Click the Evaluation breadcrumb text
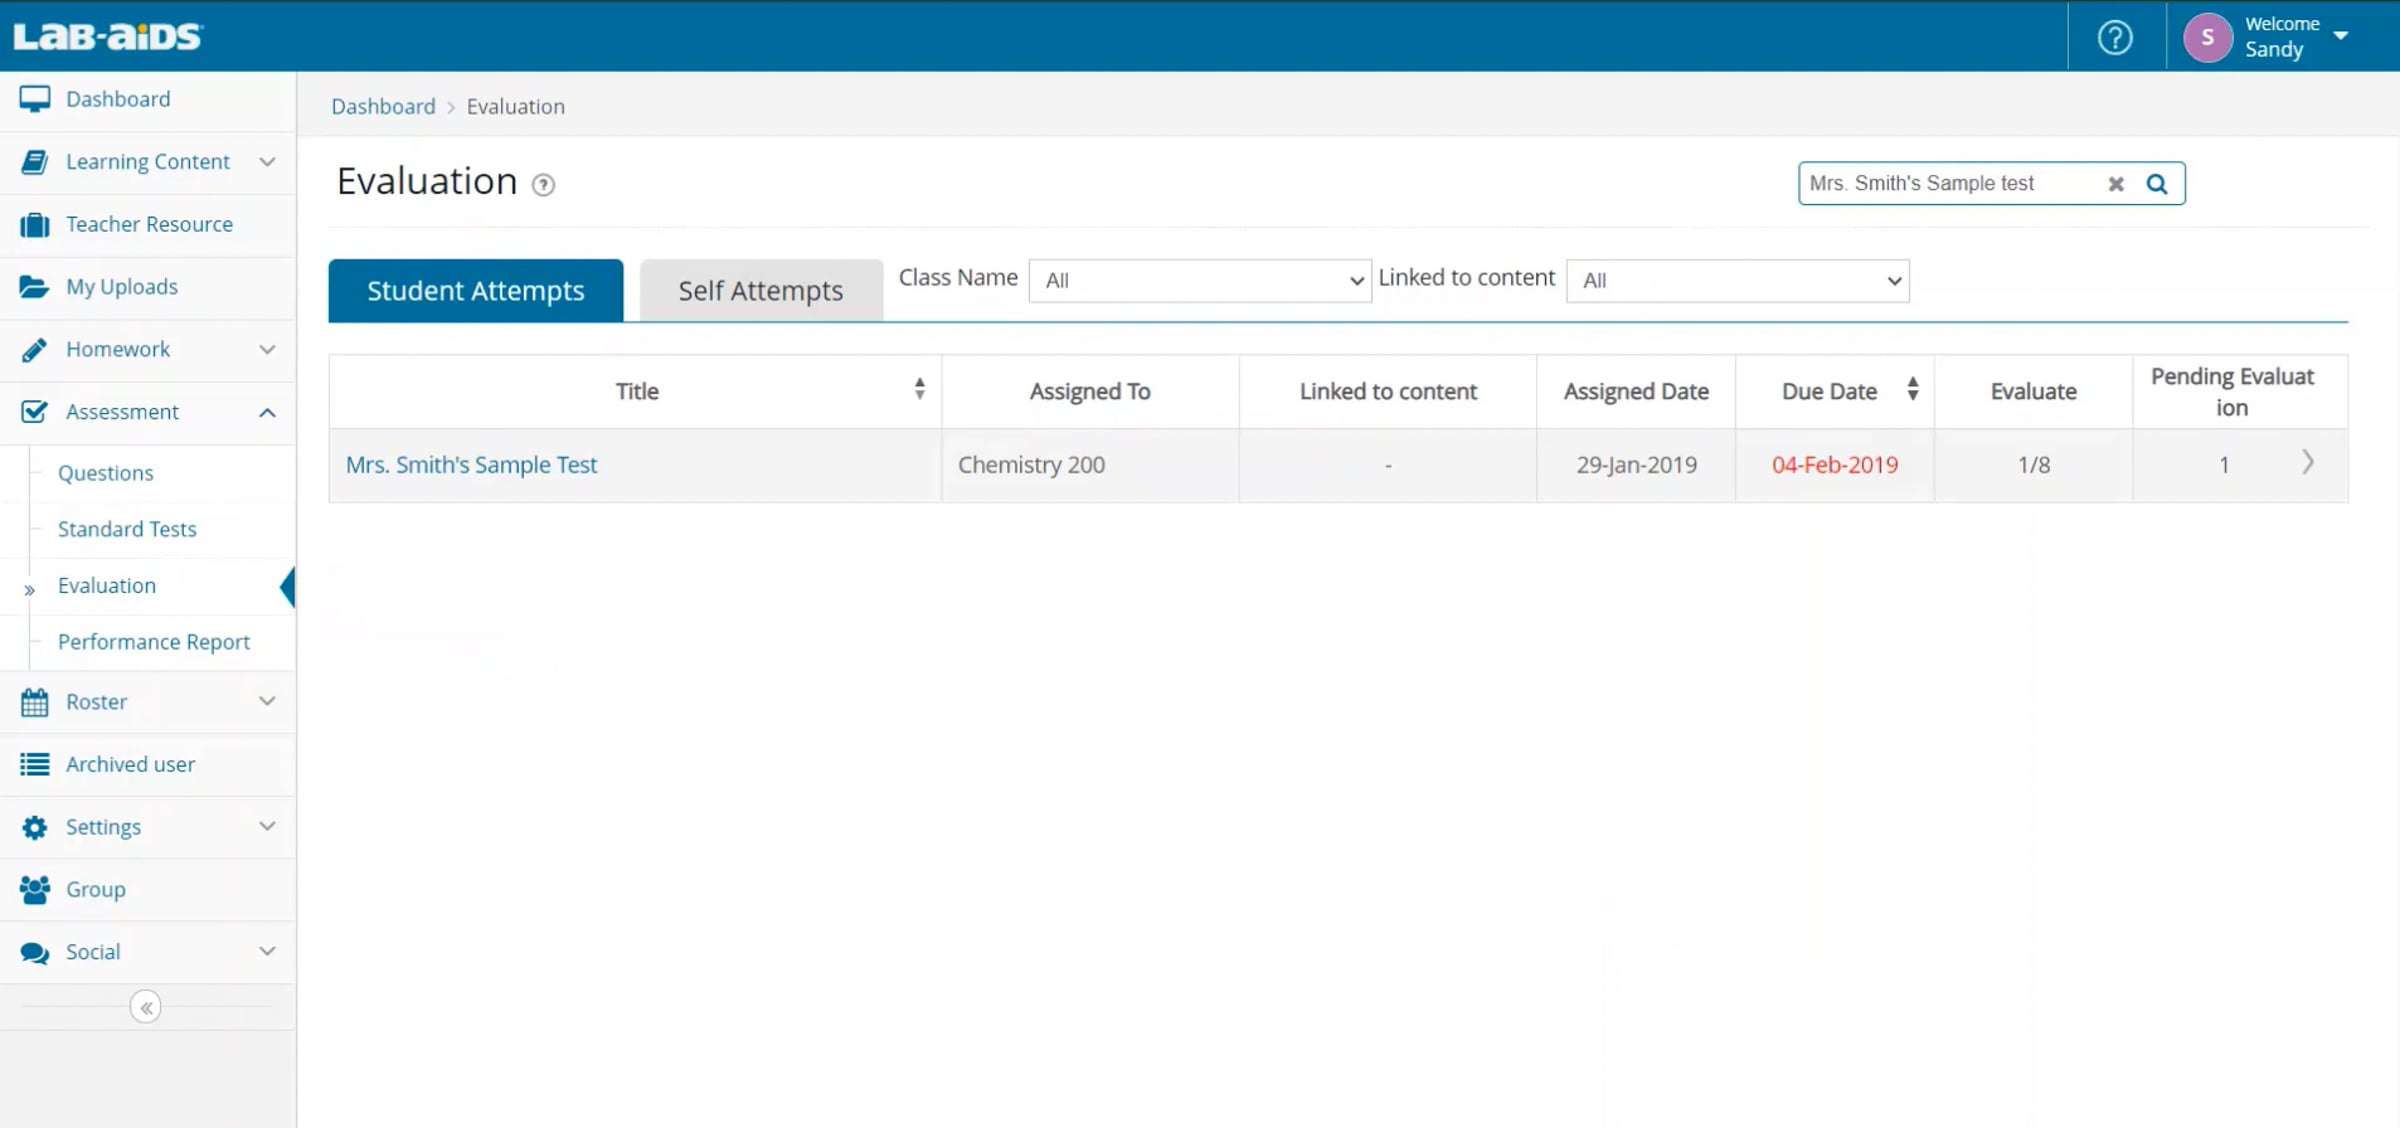Image resolution: width=2400 pixels, height=1128 pixels. (x=516, y=106)
